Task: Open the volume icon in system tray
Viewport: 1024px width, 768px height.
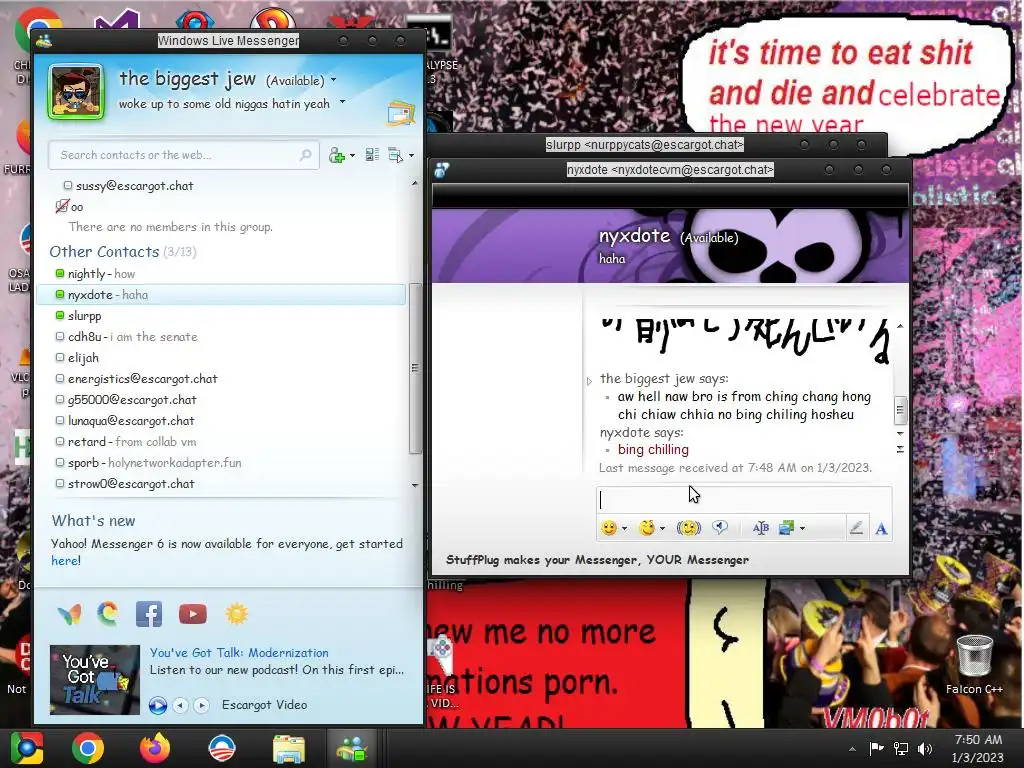Action: coord(925,748)
